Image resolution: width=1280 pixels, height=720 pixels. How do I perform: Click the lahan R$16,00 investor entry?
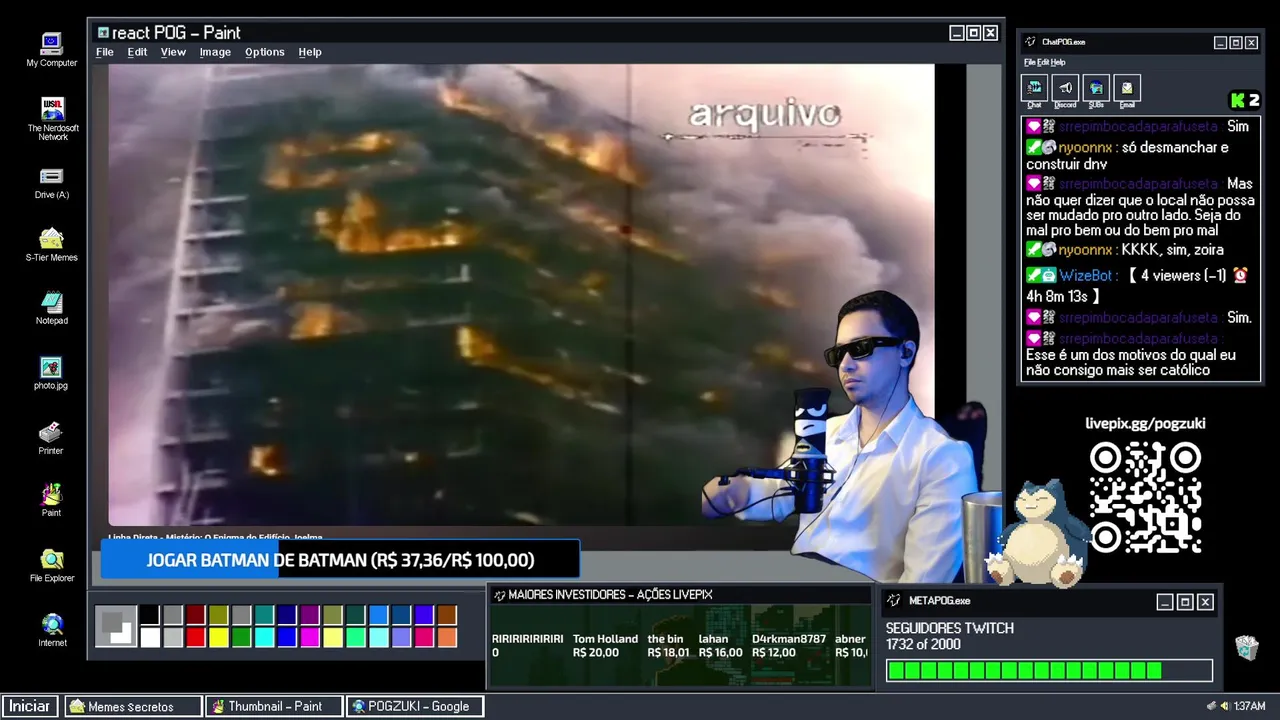[x=720, y=646]
